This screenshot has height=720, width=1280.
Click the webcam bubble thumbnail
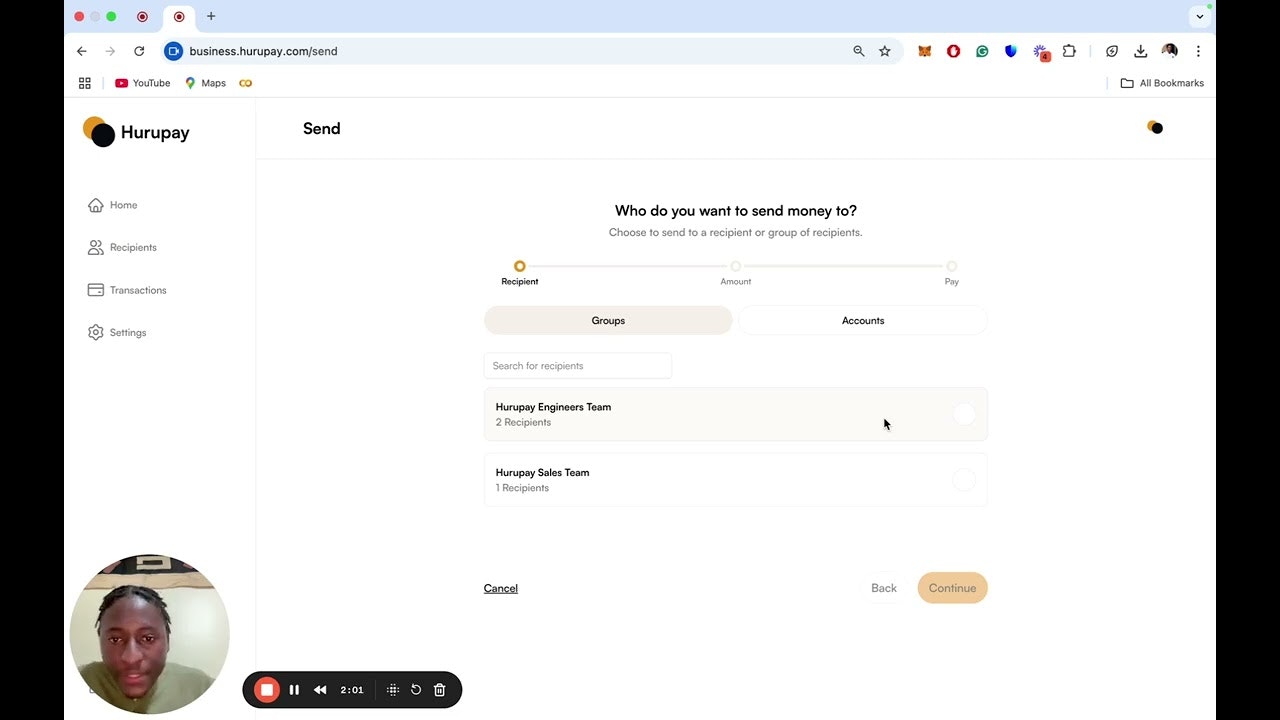pyautogui.click(x=150, y=634)
